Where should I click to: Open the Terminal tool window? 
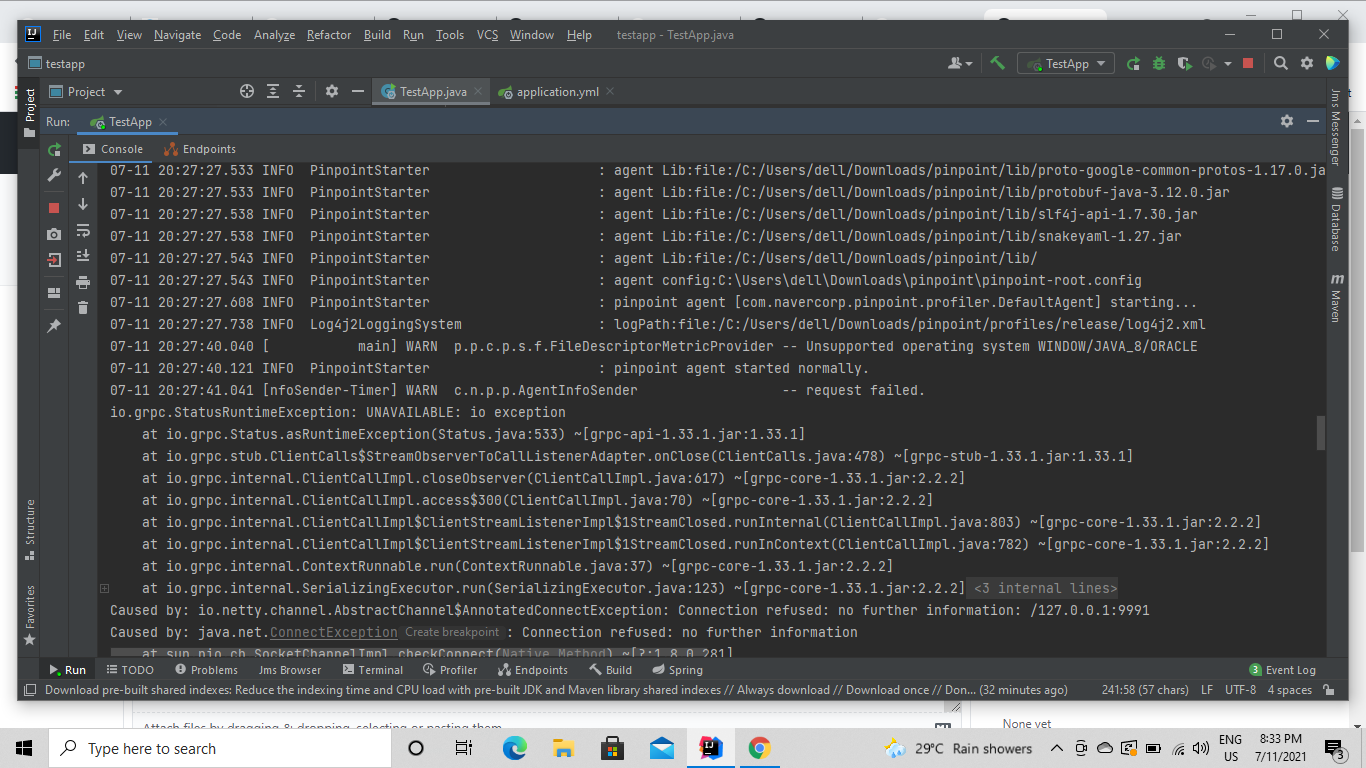click(373, 670)
